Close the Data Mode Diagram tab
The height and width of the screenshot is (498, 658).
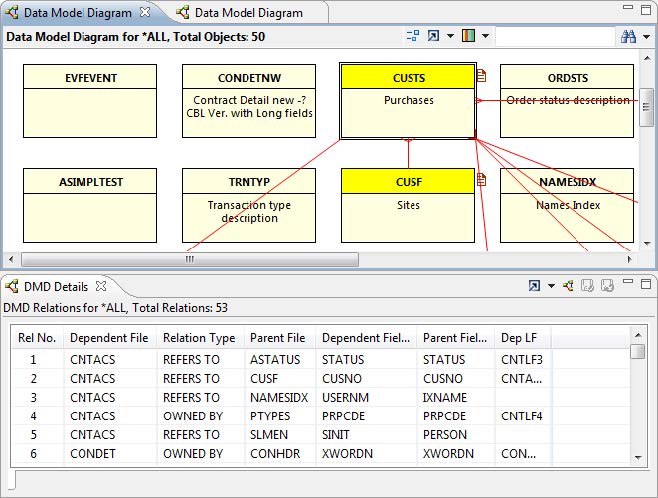[145, 12]
